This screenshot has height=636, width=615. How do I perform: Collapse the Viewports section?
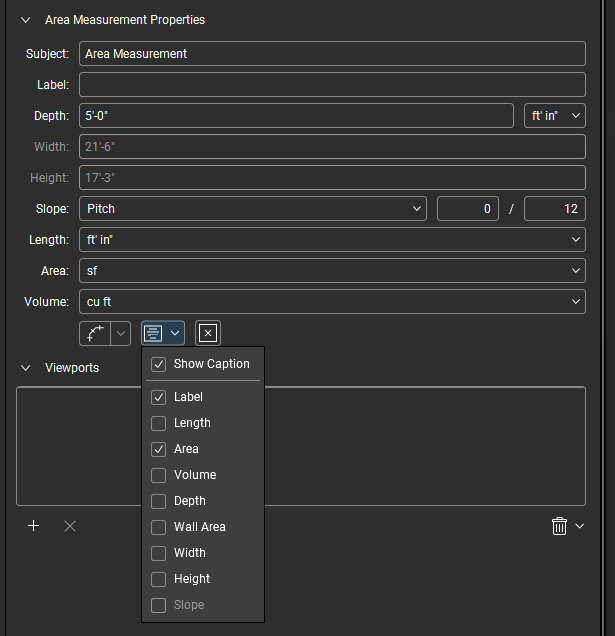tap(26, 368)
